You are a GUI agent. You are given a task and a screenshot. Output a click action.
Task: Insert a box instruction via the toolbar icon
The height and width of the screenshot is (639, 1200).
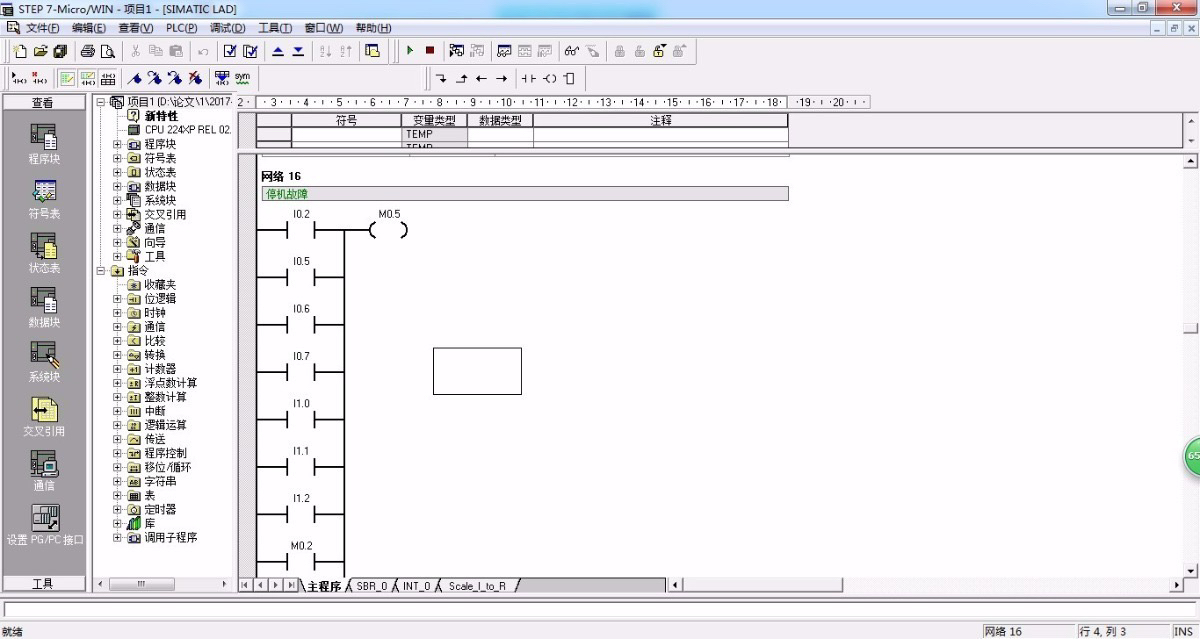click(x=569, y=78)
